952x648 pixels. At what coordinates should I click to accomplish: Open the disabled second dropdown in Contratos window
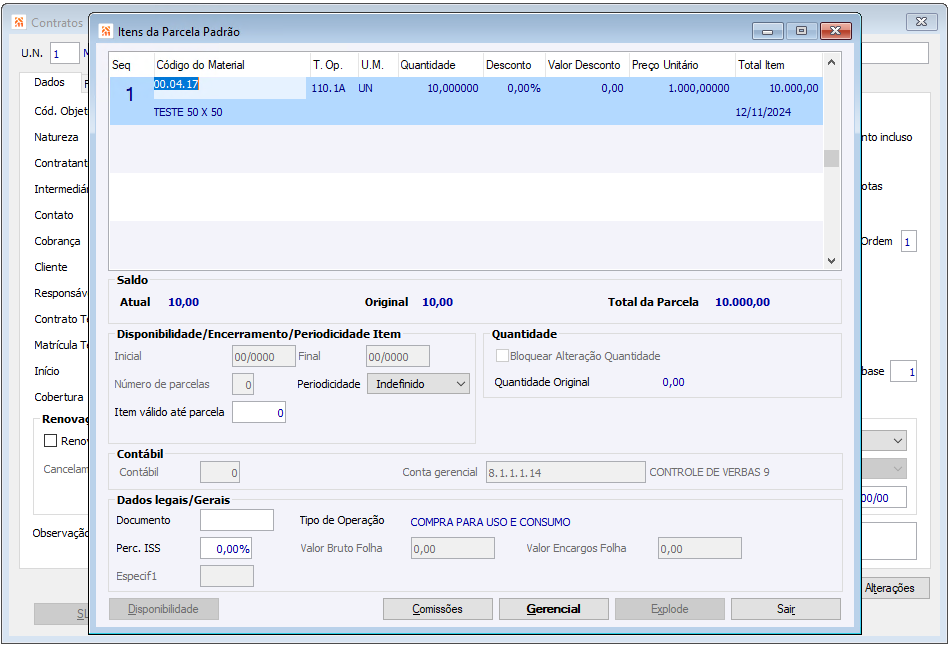click(885, 469)
